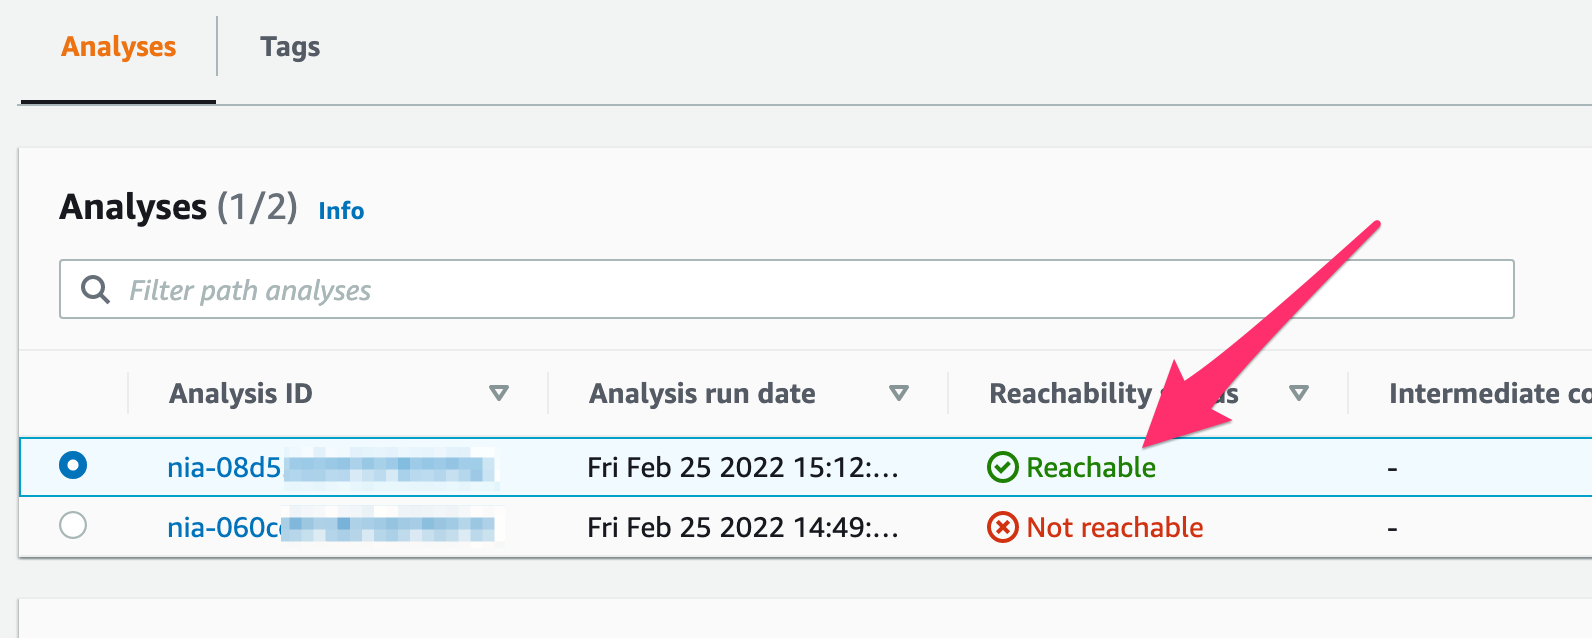This screenshot has width=1592, height=638.
Task: Select the radio button for nia-08d5 analysis
Action: [73, 465]
